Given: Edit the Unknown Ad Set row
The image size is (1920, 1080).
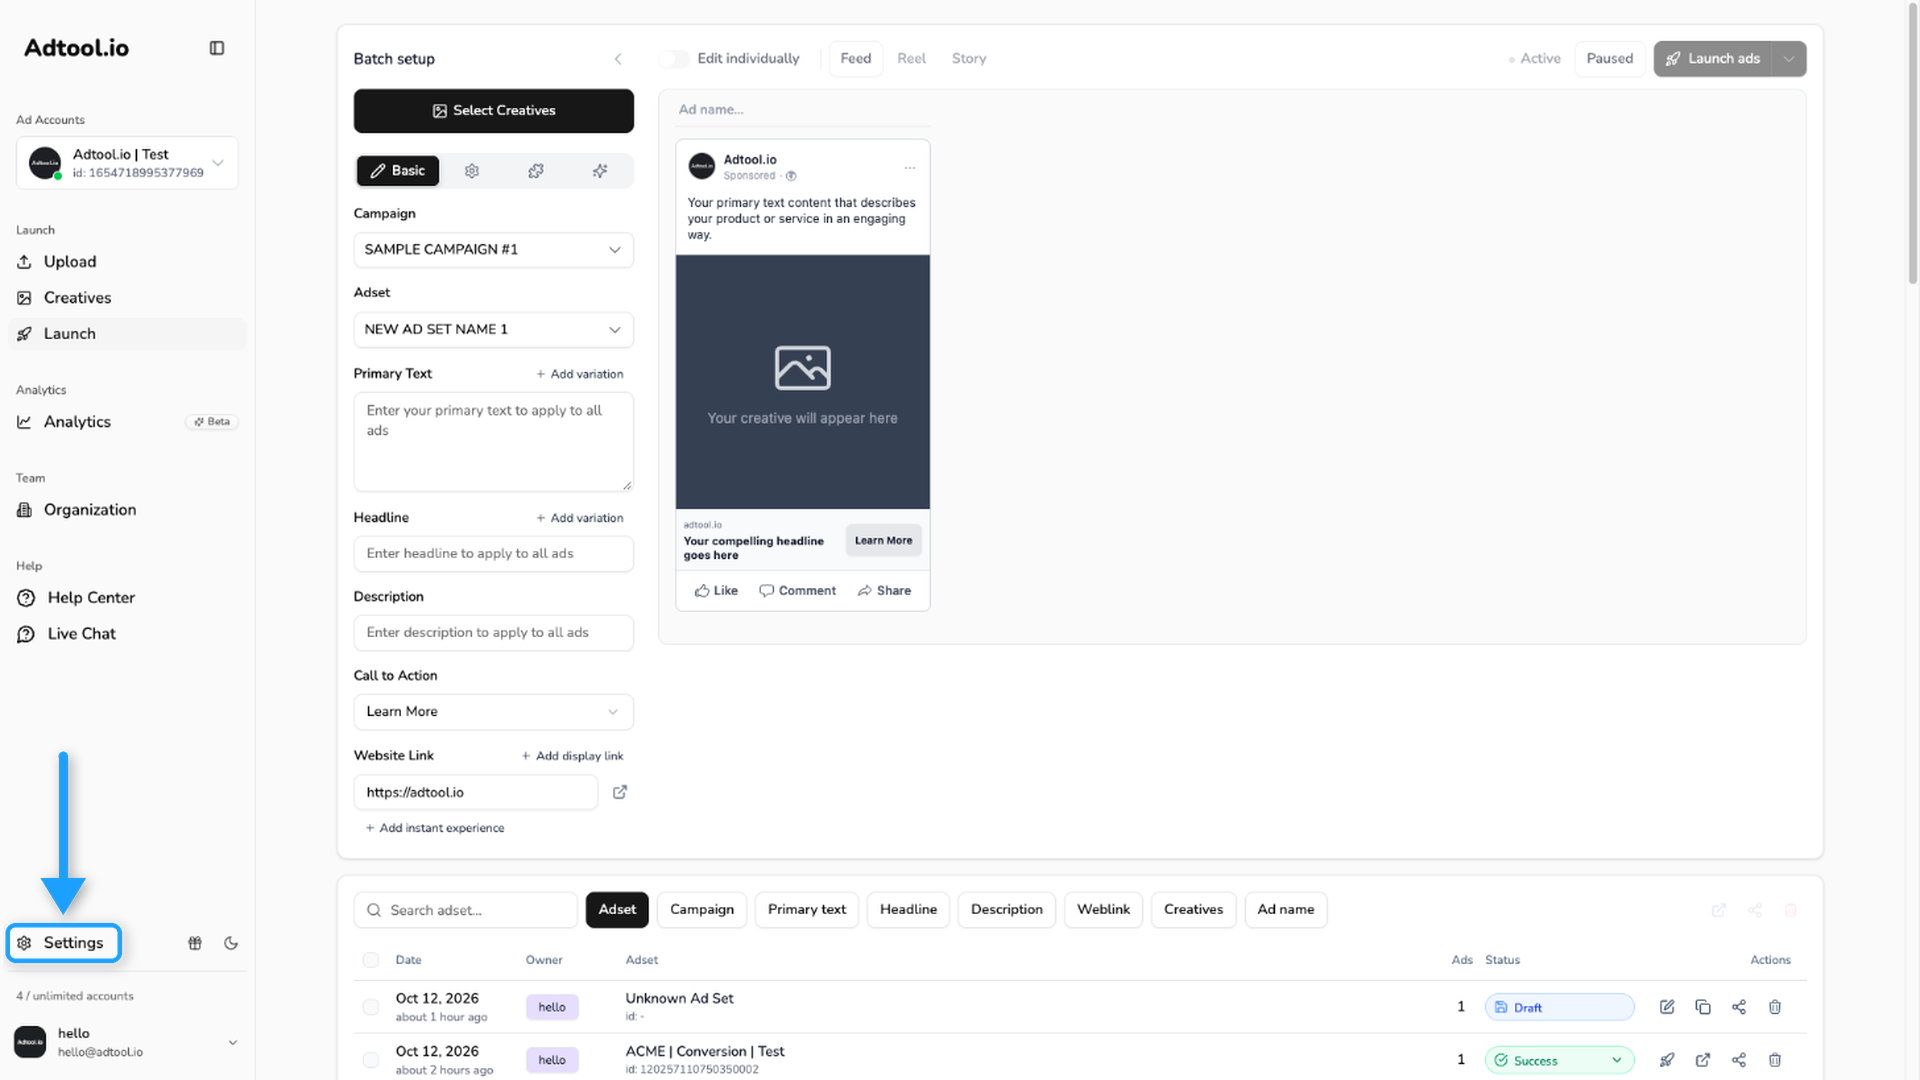Looking at the screenshot, I should pos(1667,1007).
